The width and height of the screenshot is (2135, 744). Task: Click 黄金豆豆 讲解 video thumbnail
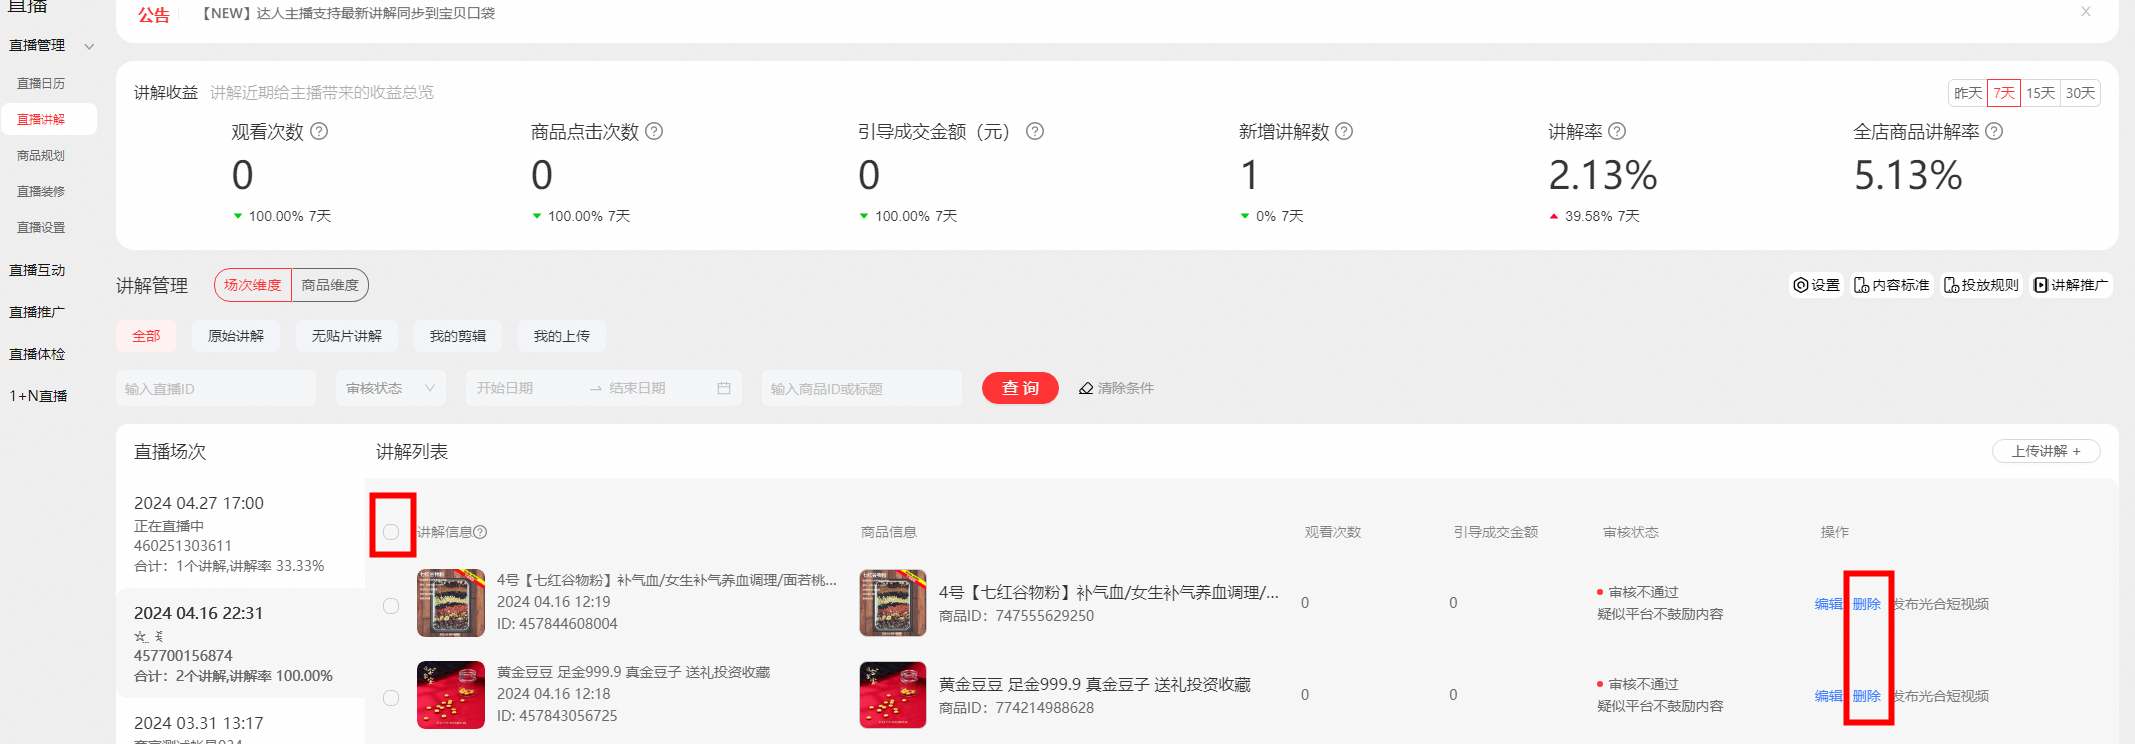(x=451, y=695)
